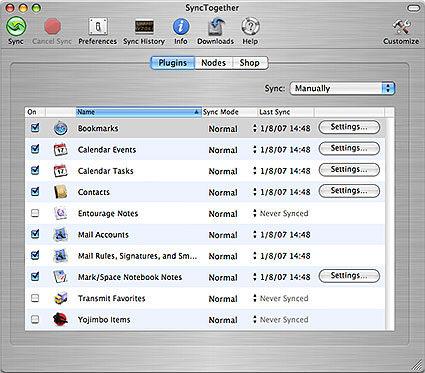The width and height of the screenshot is (425, 373).
Task: Open Settings for Calendar Tasks
Action: coord(349,170)
